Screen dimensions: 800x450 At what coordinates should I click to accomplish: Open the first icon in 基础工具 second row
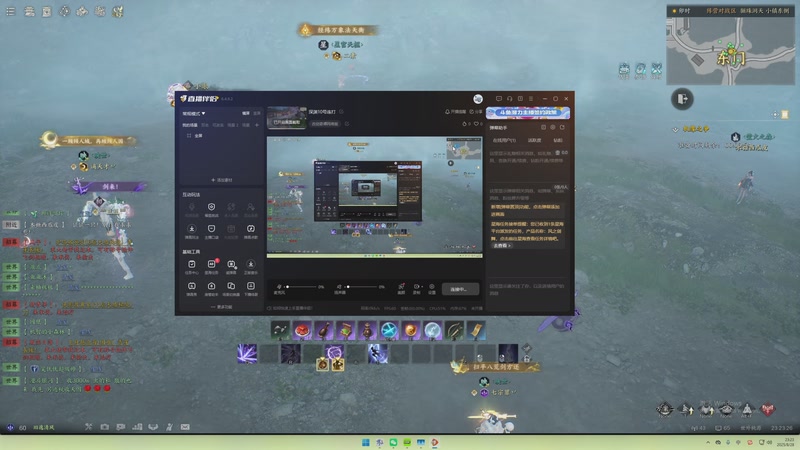click(x=192, y=287)
